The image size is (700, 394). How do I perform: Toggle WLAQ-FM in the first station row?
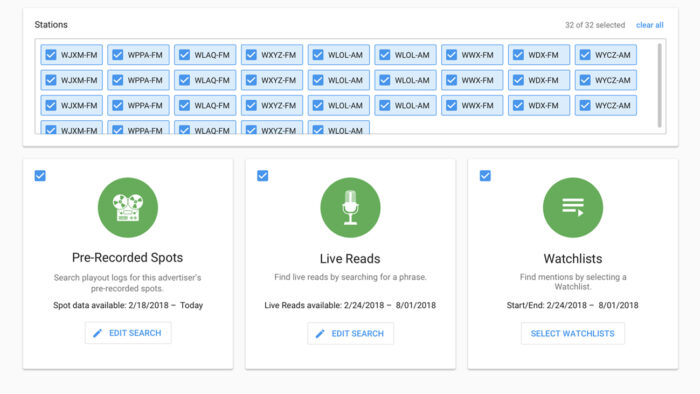[205, 55]
